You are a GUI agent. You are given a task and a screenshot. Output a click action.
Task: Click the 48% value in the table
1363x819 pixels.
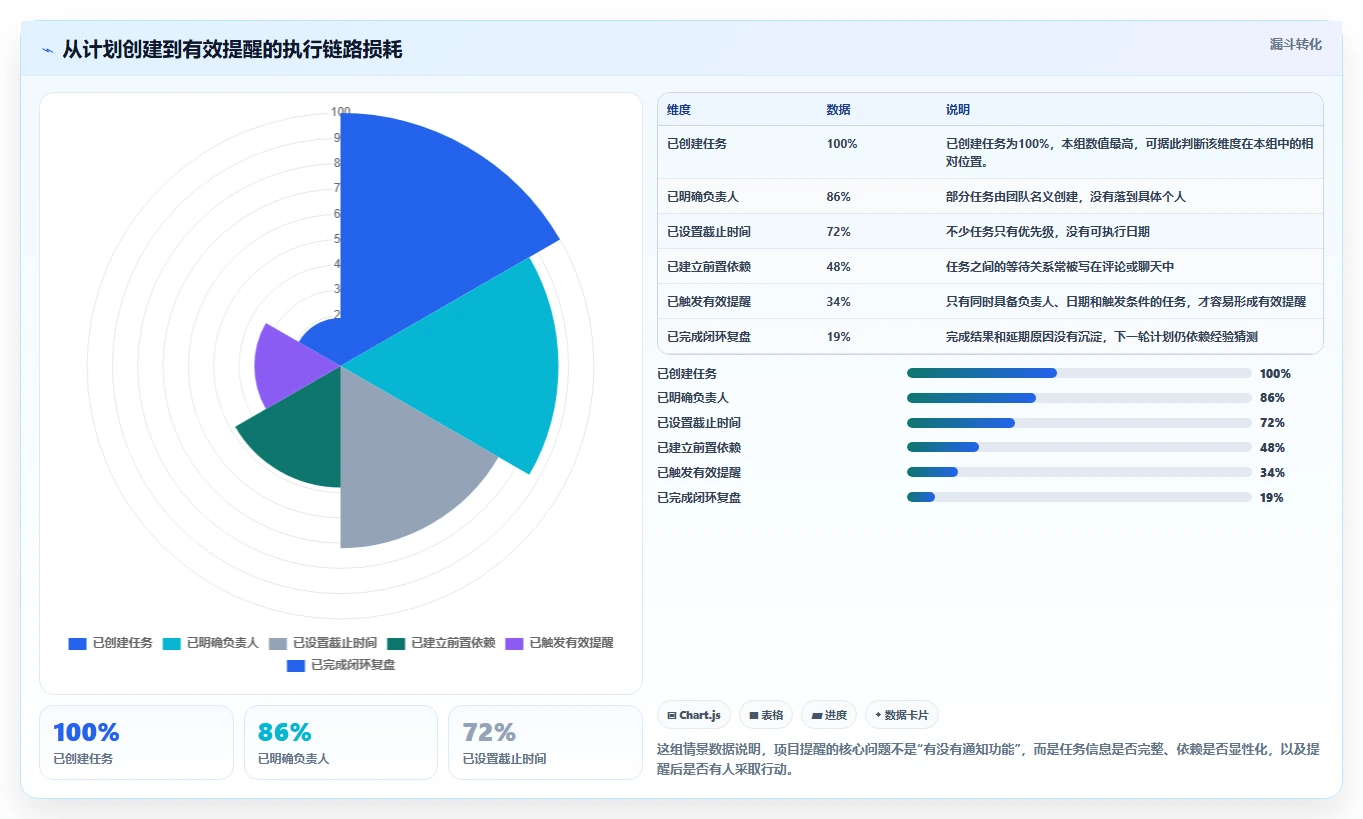[x=838, y=267]
